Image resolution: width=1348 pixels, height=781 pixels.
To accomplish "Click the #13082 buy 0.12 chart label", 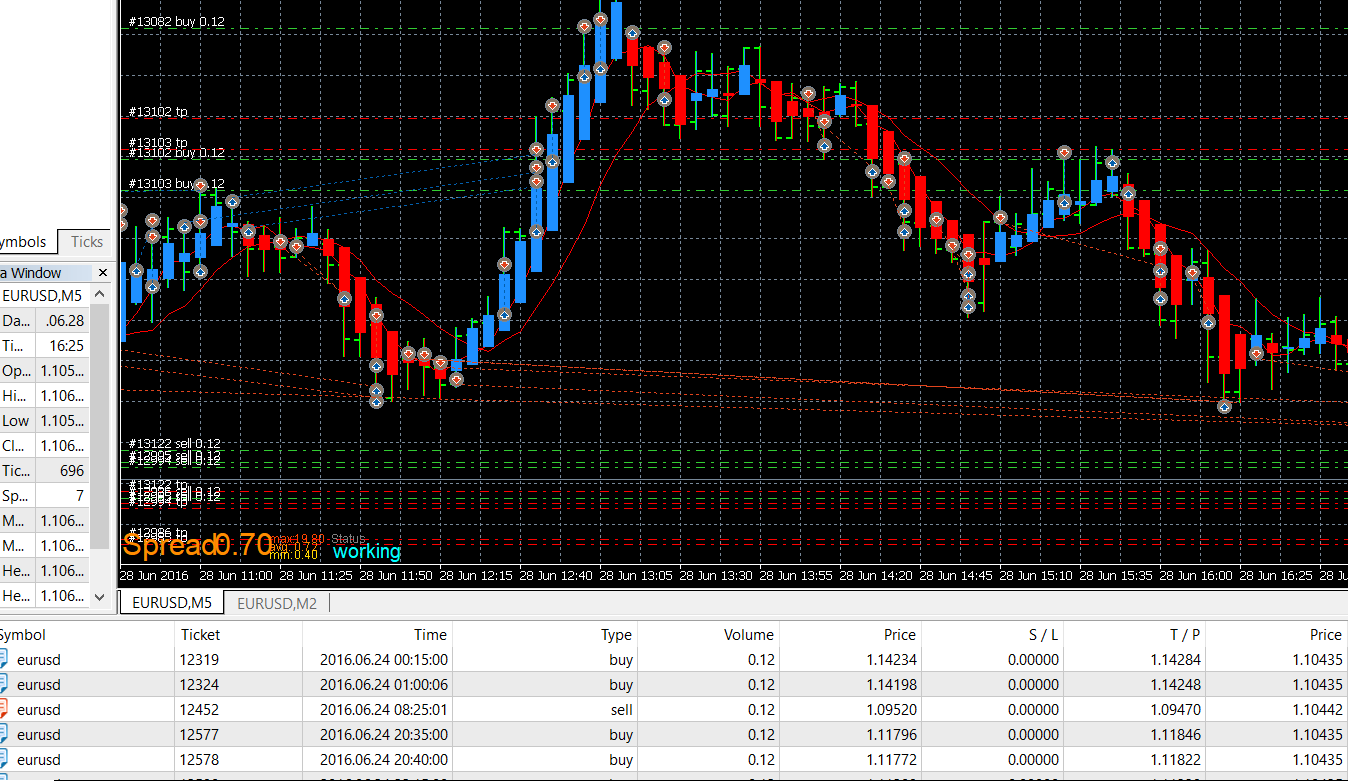I will [x=177, y=22].
